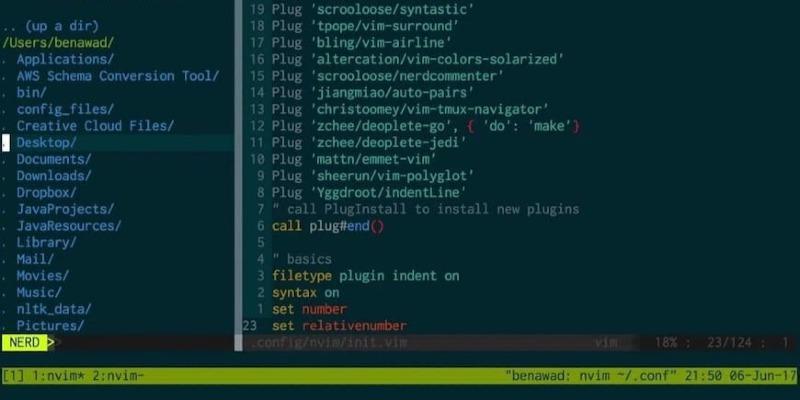
Task: Expand the config_files/ directory node
Action: [65, 110]
